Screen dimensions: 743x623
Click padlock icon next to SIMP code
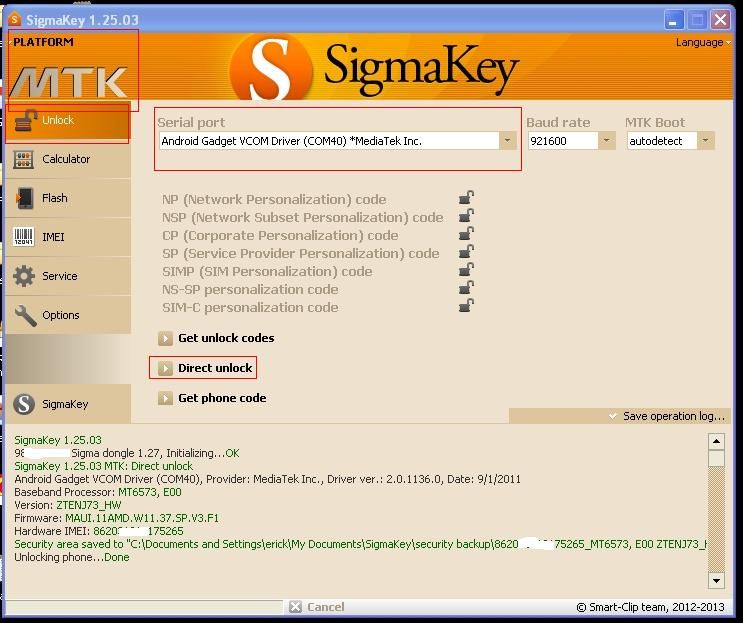466,270
